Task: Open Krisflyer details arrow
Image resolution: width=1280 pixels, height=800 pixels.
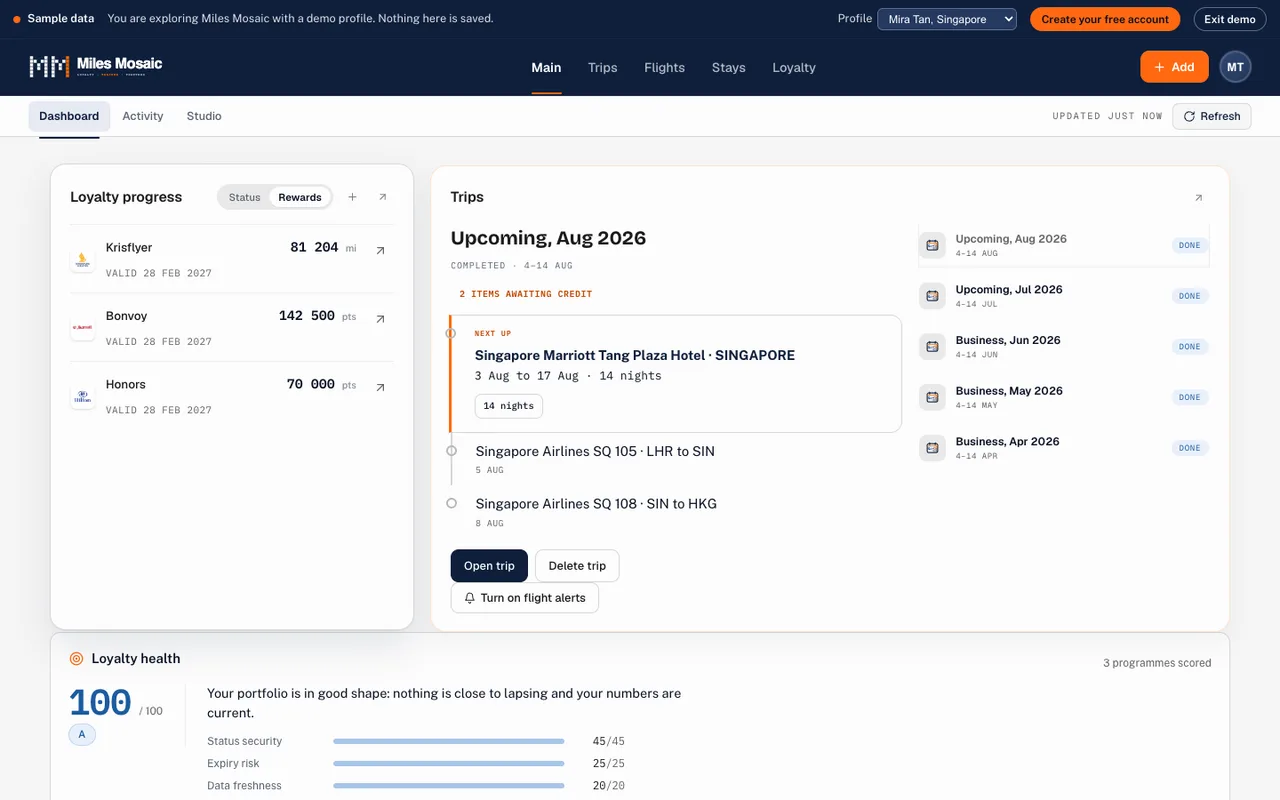Action: pyautogui.click(x=380, y=251)
